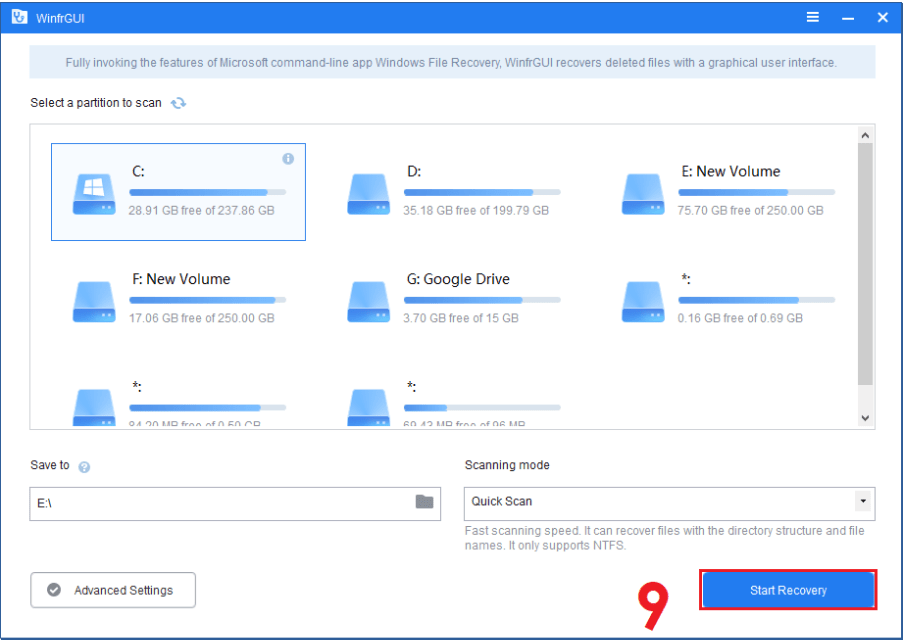
Task: Browse for a destination folder
Action: pyautogui.click(x=424, y=503)
